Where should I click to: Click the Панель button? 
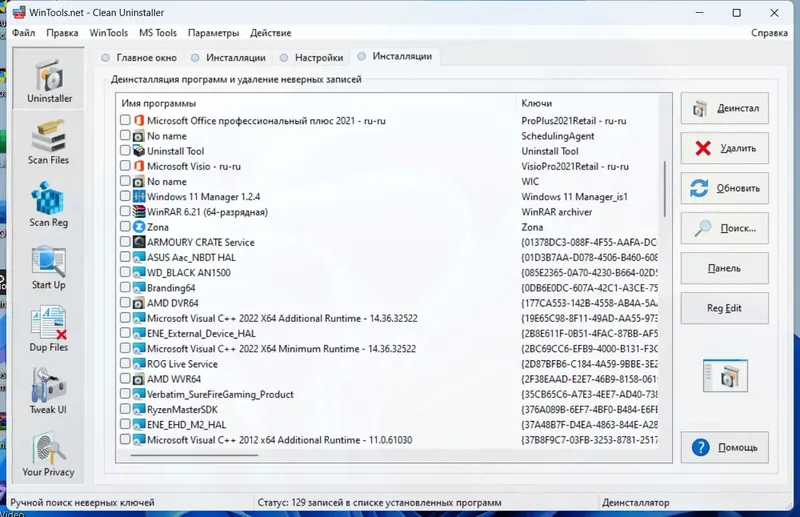tap(724, 268)
